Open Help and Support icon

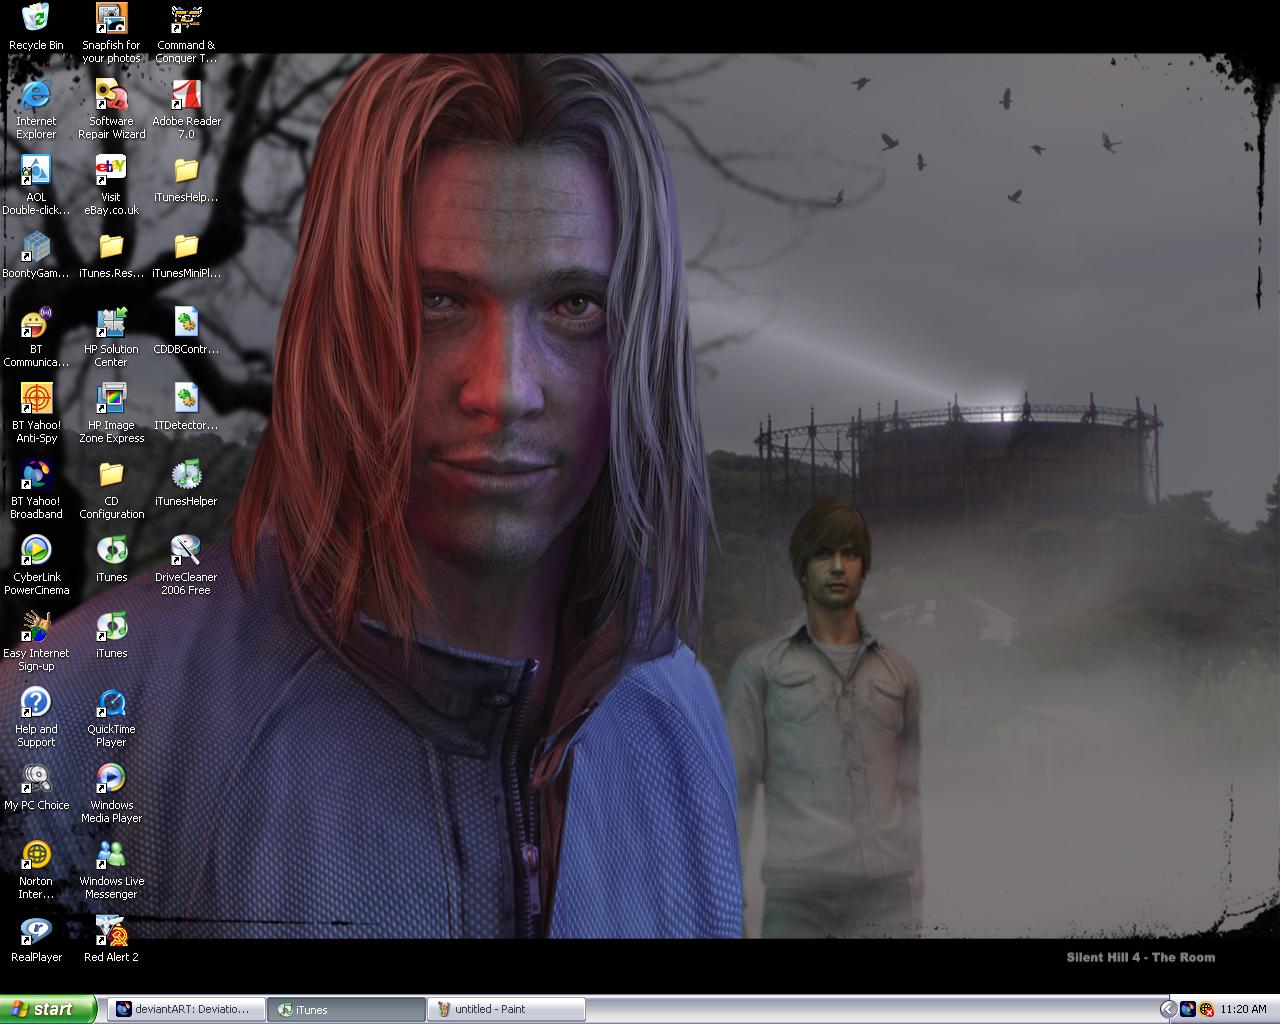point(36,717)
